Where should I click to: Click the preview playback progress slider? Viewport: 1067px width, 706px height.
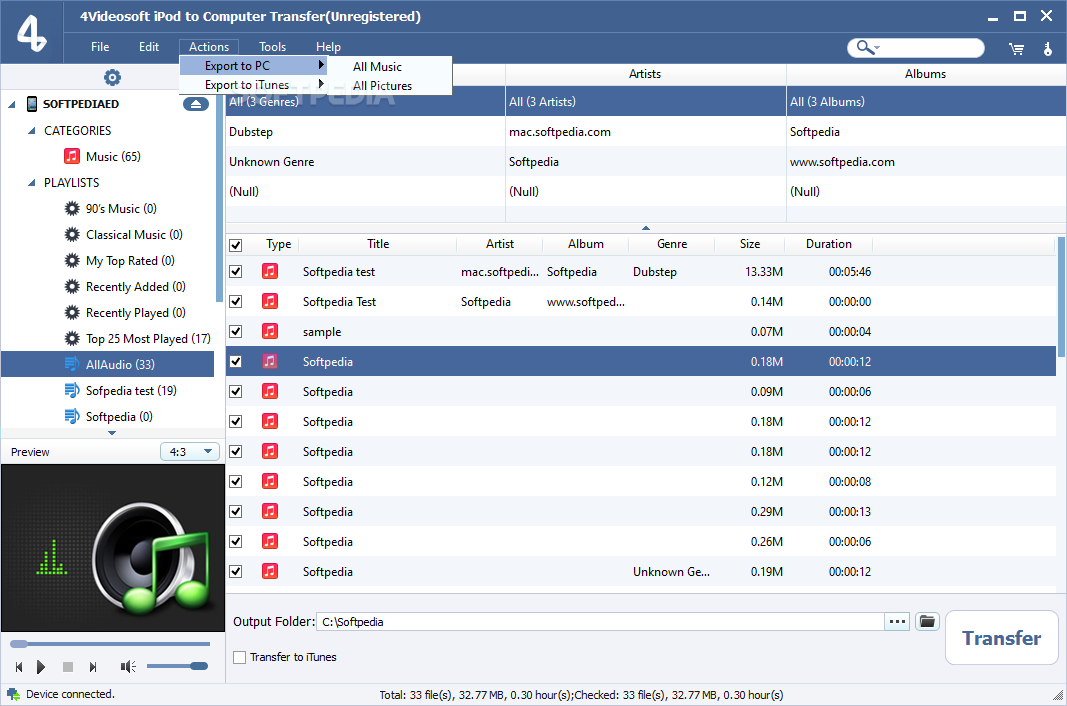110,643
